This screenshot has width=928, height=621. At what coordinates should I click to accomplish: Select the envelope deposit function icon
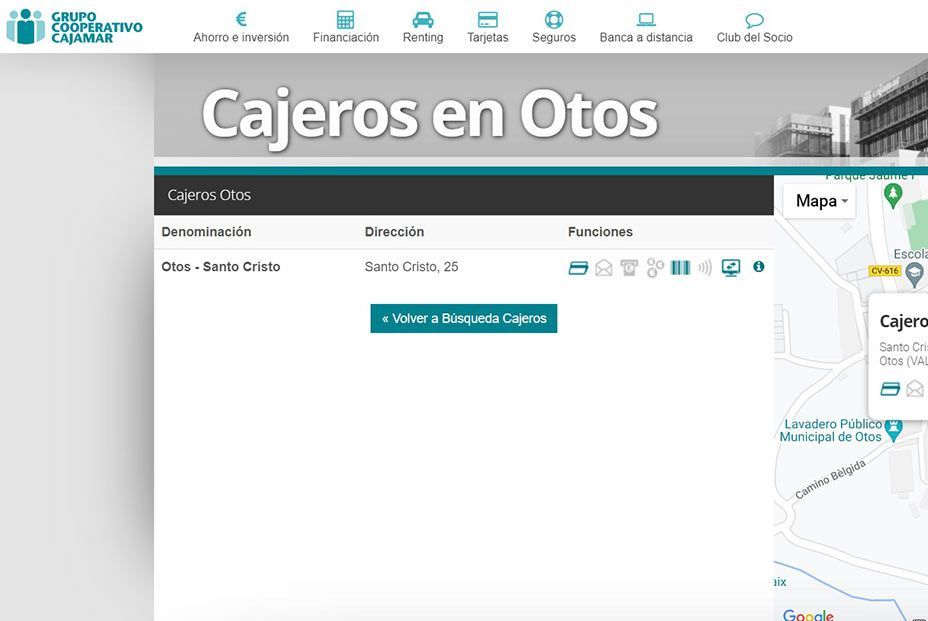click(x=604, y=267)
